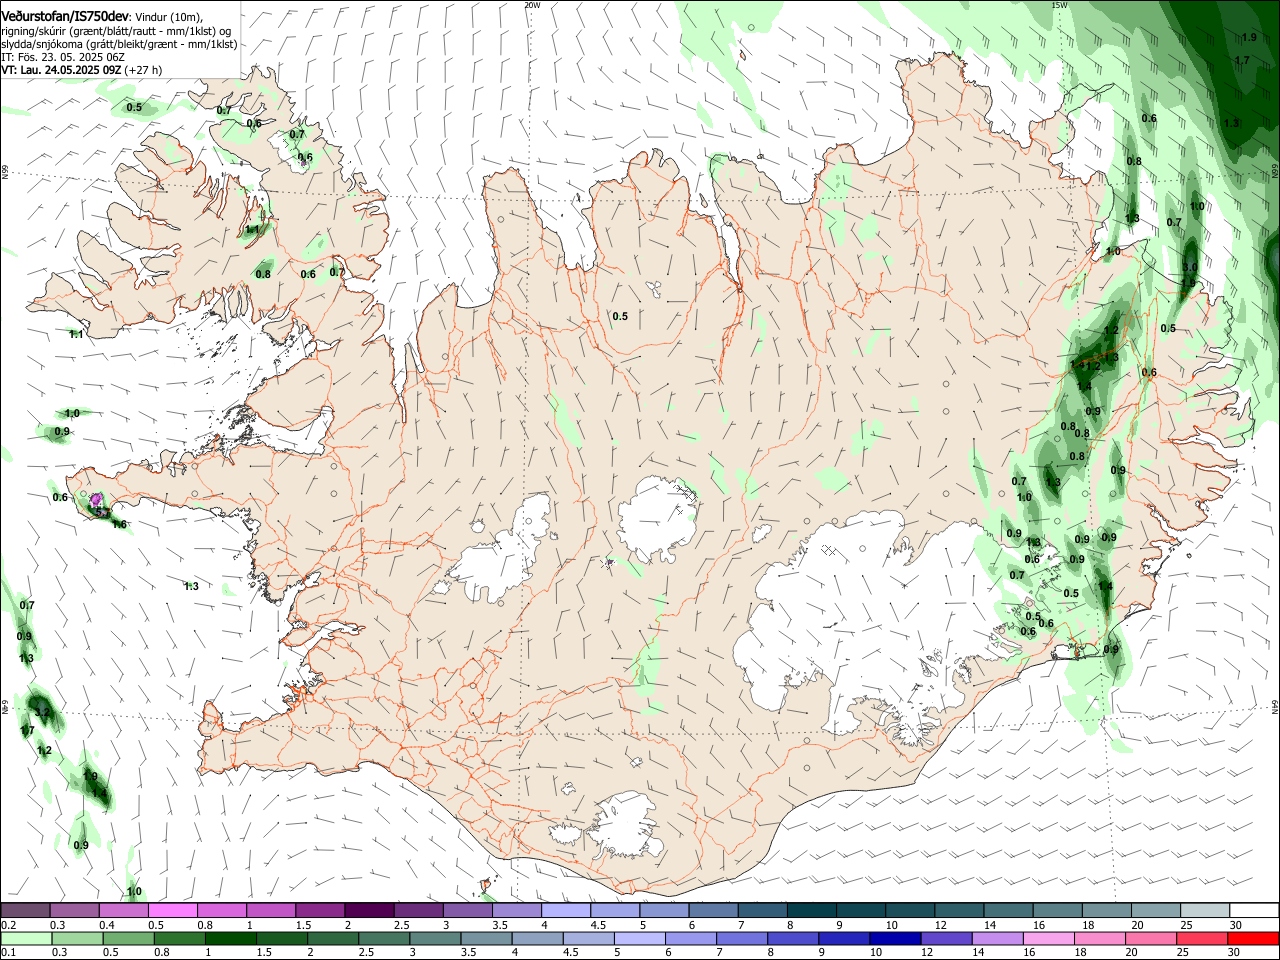Click the 0.5 value in north-central Iceland

click(620, 316)
